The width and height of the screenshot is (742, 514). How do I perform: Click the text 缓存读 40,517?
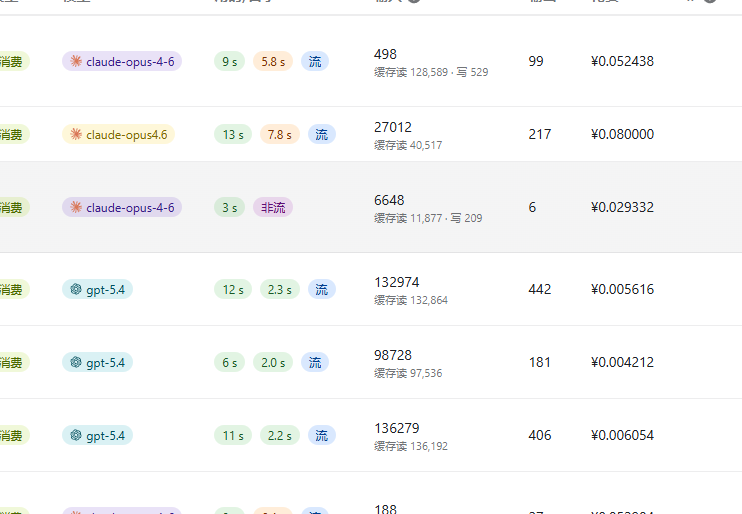click(408, 145)
